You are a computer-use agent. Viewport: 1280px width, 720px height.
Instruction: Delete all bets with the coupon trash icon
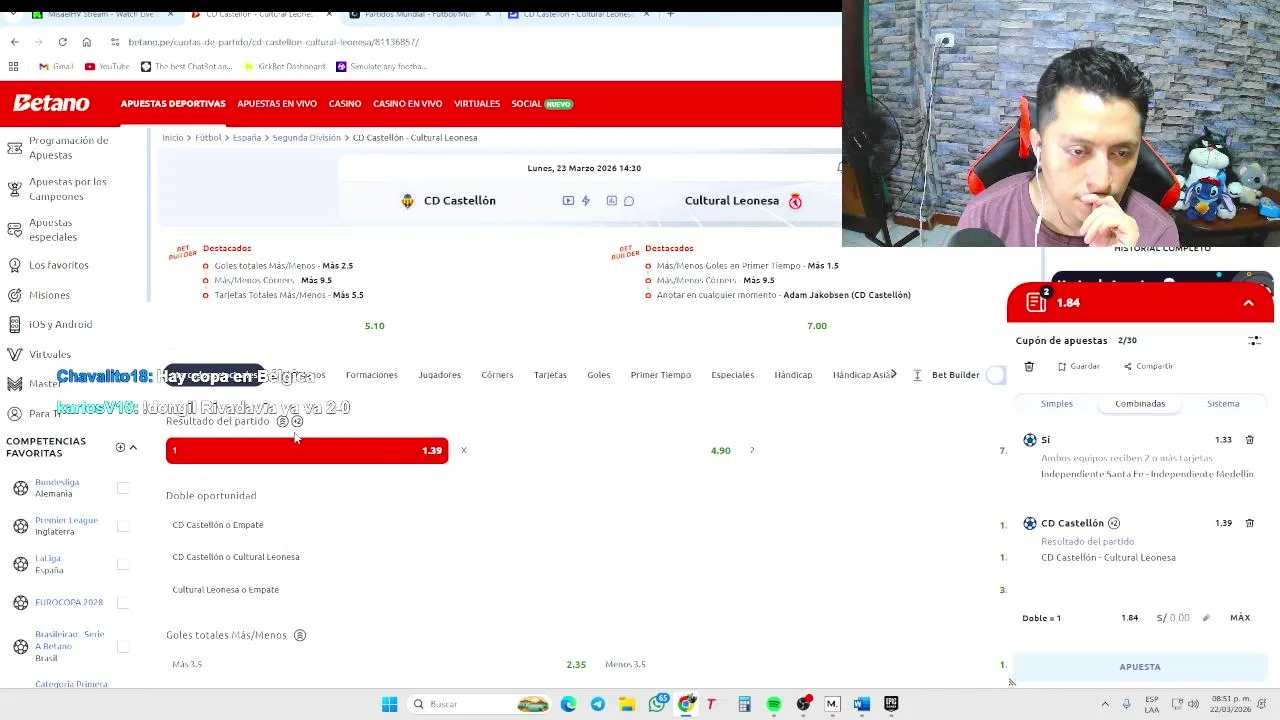point(1029,367)
